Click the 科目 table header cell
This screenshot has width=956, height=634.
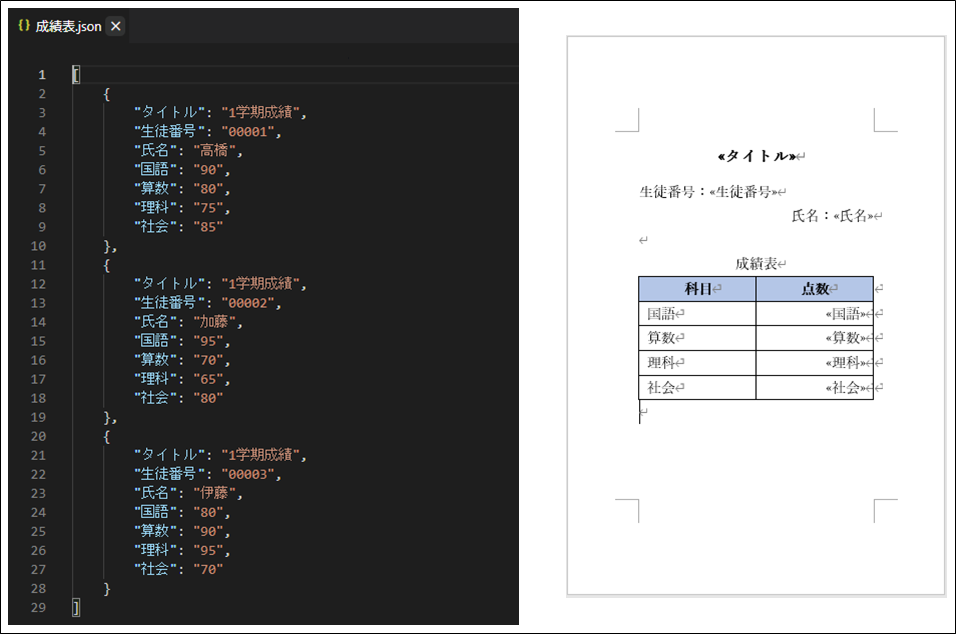click(697, 289)
